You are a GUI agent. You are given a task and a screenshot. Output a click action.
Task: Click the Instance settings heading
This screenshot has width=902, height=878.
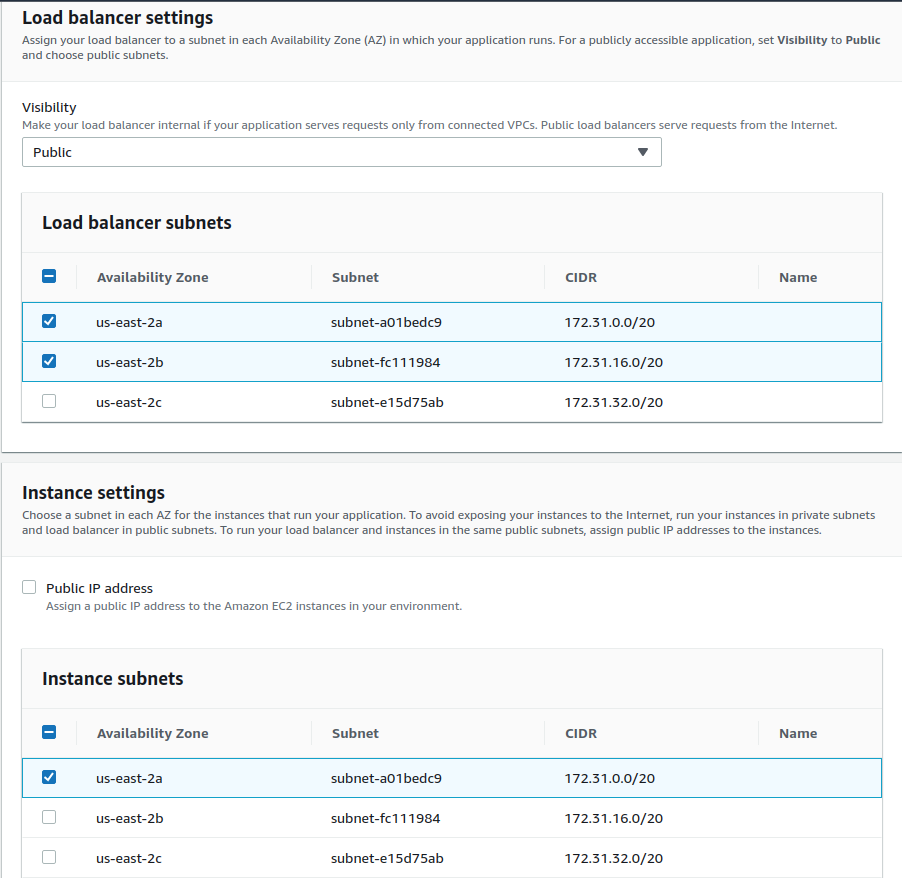(94, 492)
